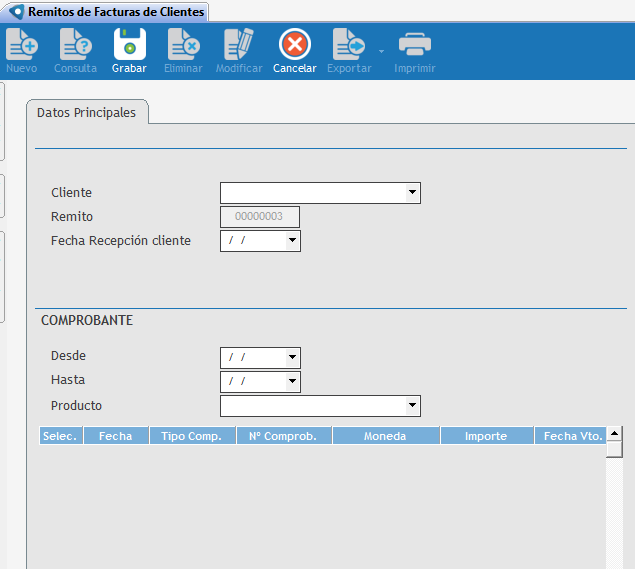Sort by the Importe column header
The image size is (635, 569).
[x=486, y=436]
